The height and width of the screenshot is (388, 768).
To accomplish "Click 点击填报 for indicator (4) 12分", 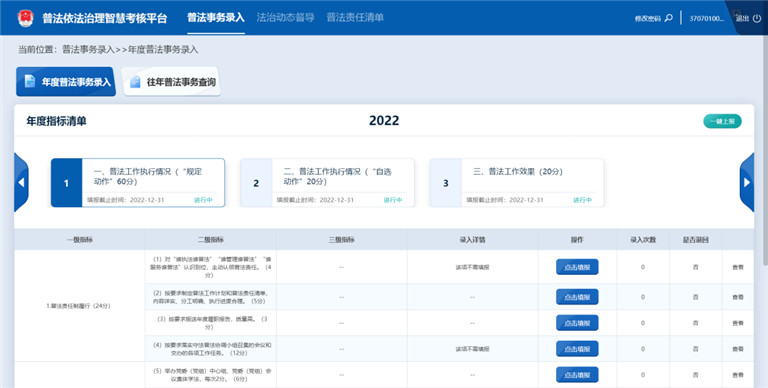I will pyautogui.click(x=577, y=349).
